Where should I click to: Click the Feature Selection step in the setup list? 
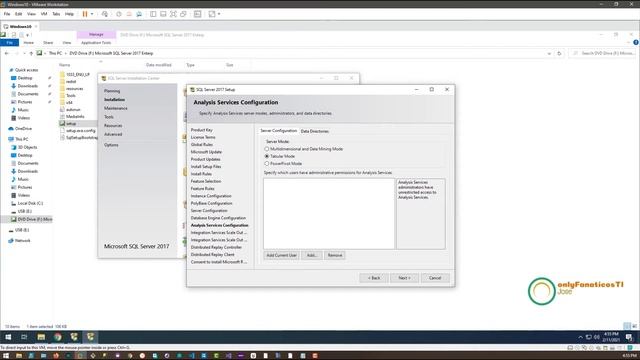[206, 181]
